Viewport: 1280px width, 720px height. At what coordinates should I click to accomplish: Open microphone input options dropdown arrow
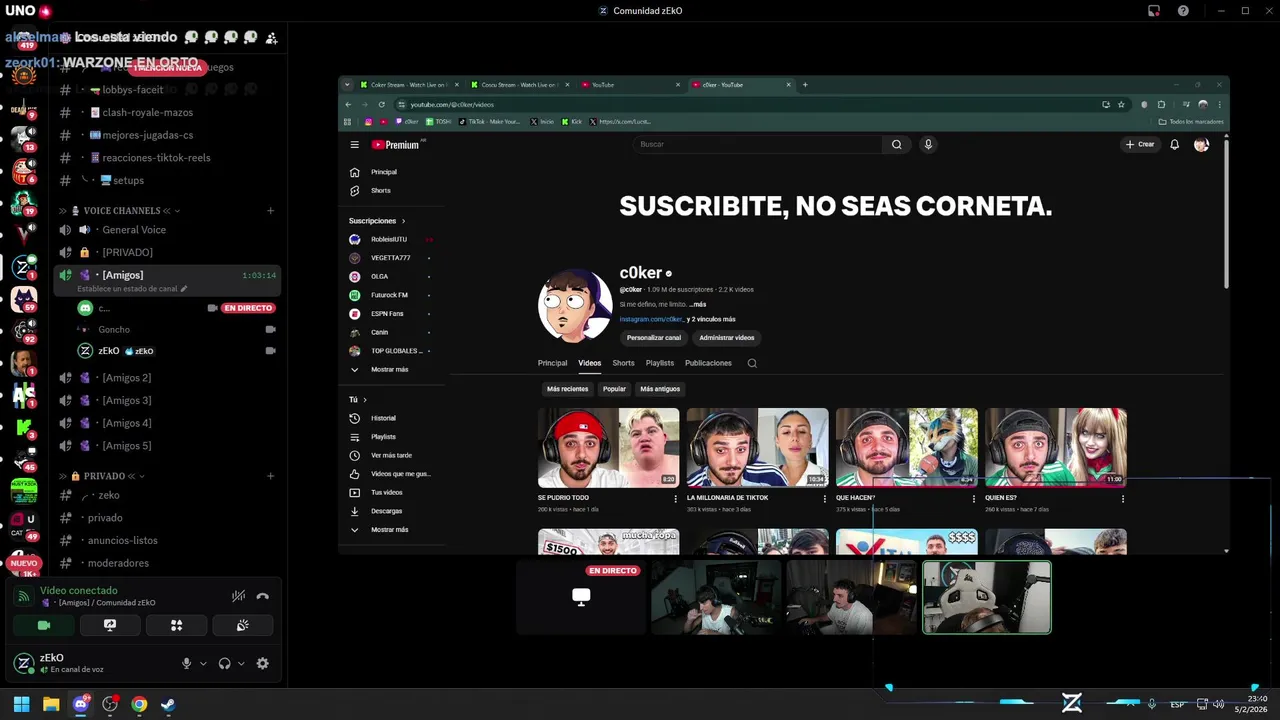tap(203, 663)
